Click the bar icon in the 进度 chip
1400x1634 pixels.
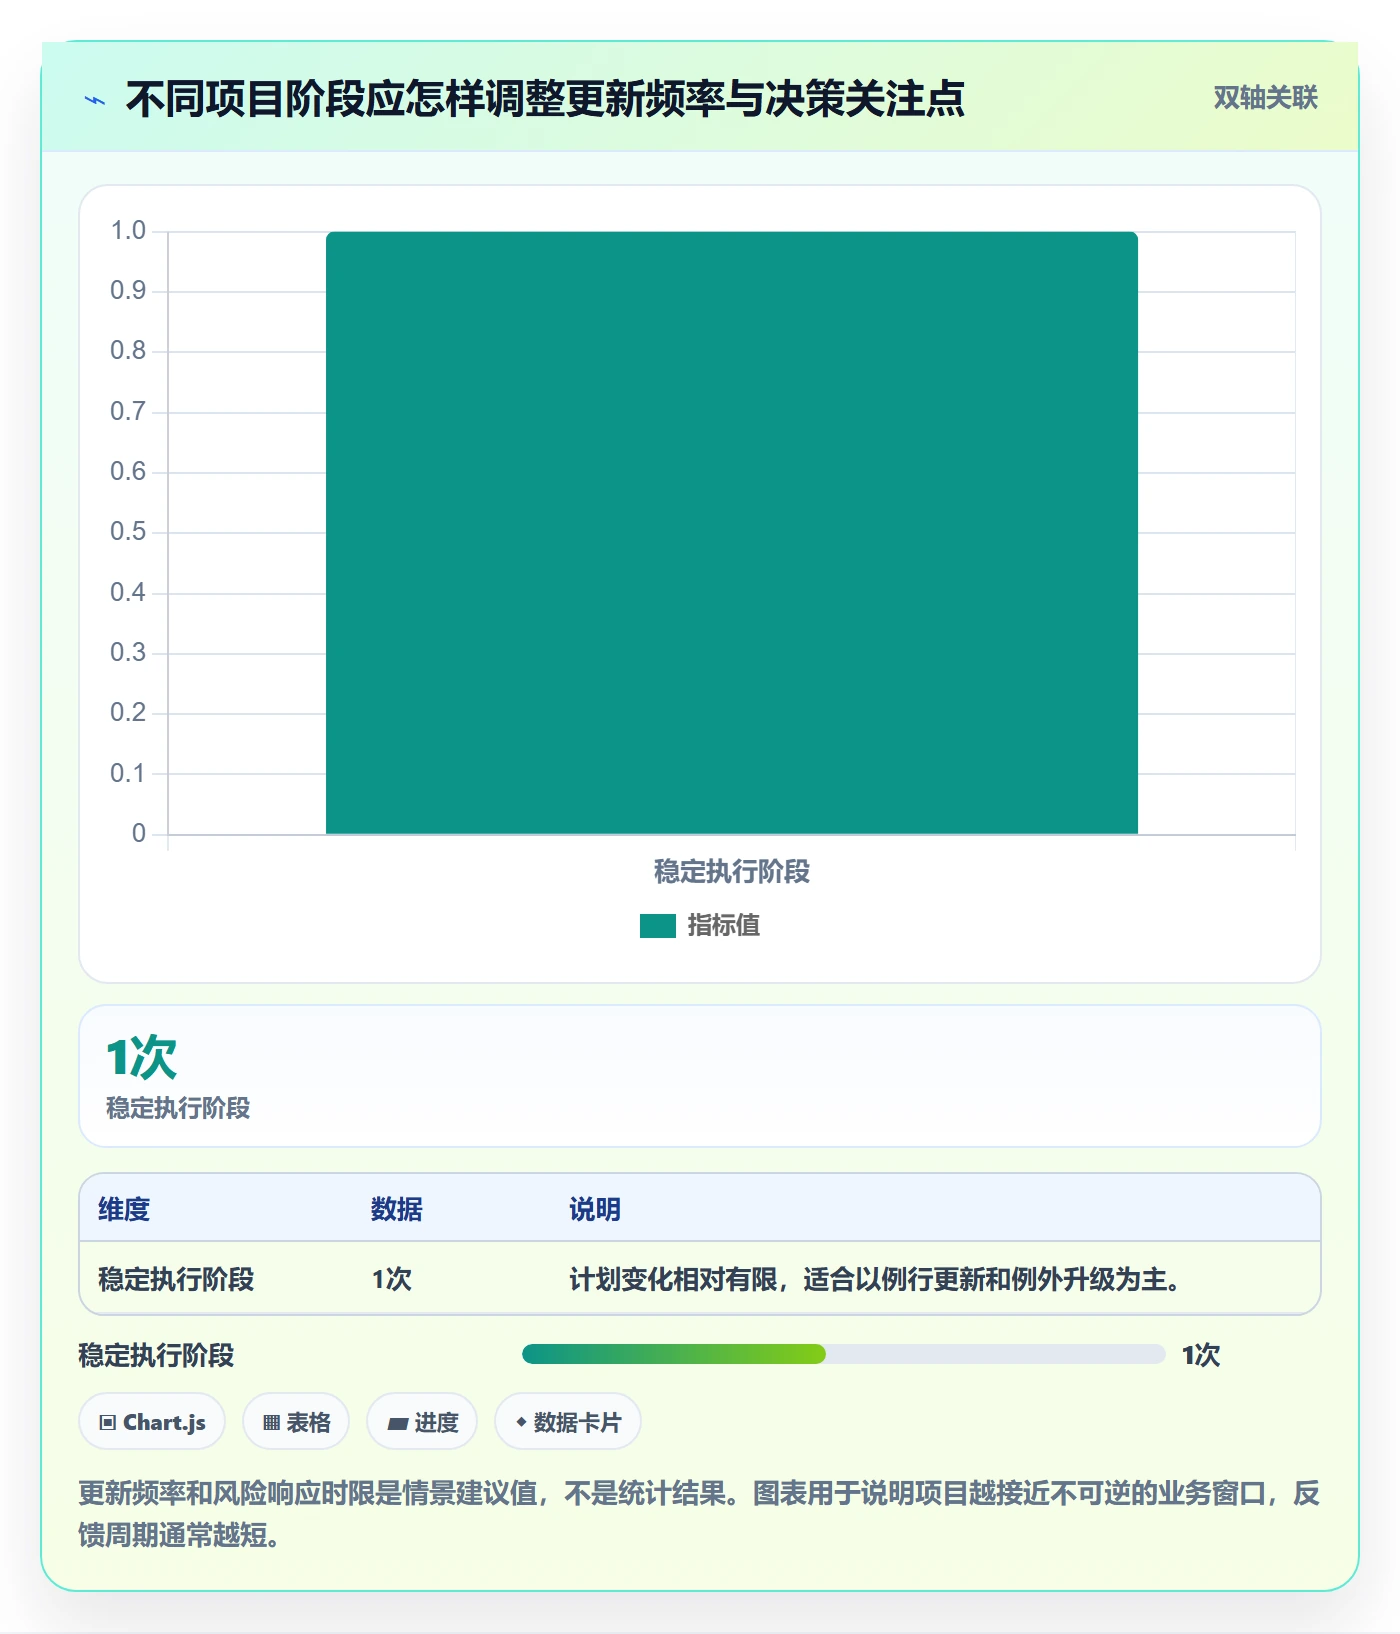click(398, 1423)
